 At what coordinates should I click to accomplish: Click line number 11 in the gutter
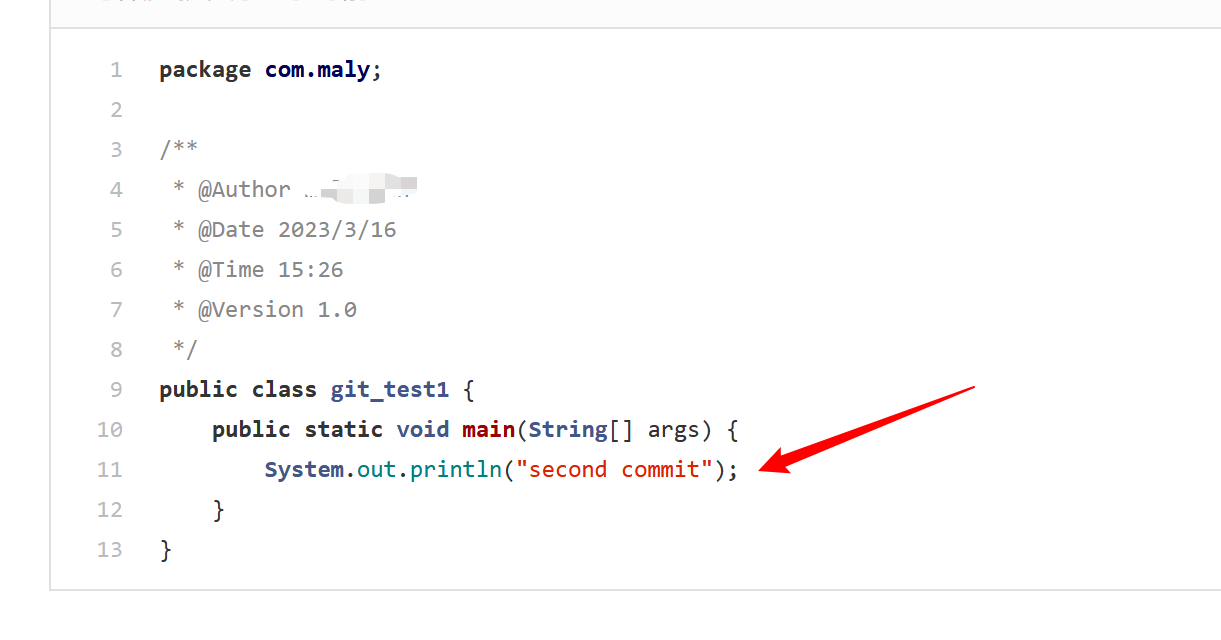tap(110, 470)
